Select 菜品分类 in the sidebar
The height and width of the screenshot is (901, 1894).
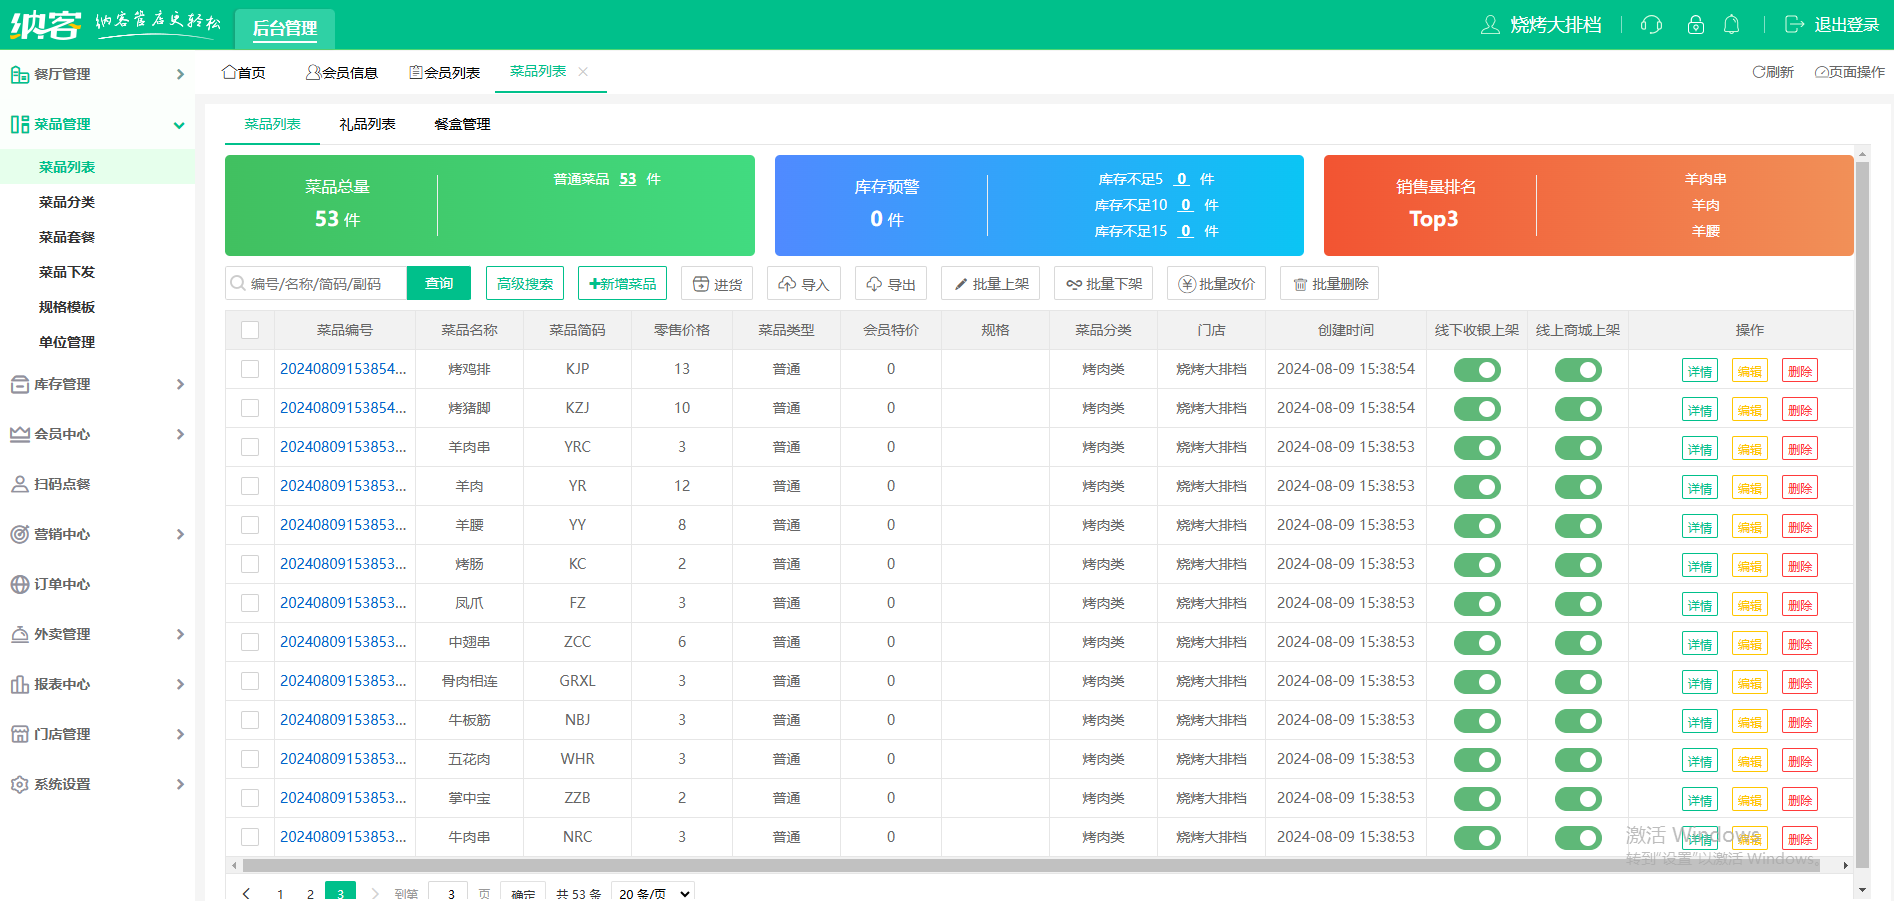(x=67, y=202)
